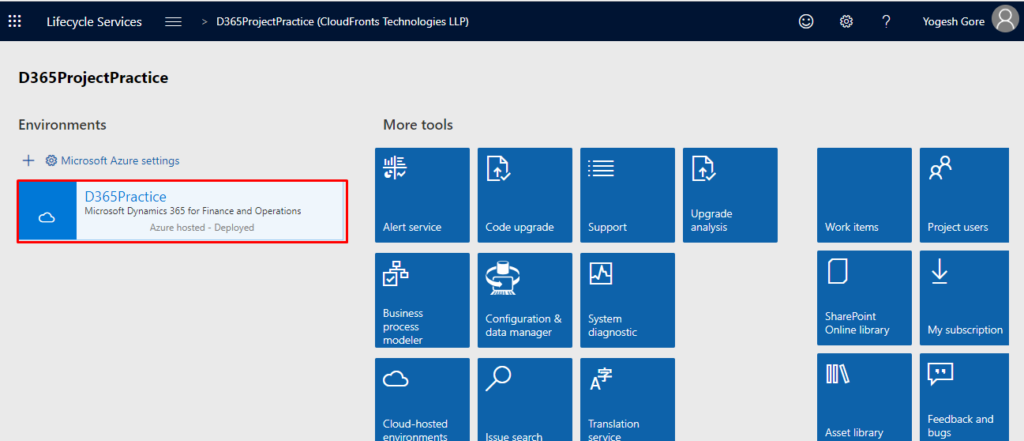1024x441 pixels.
Task: Open the Code upgrade tile
Action: click(524, 195)
